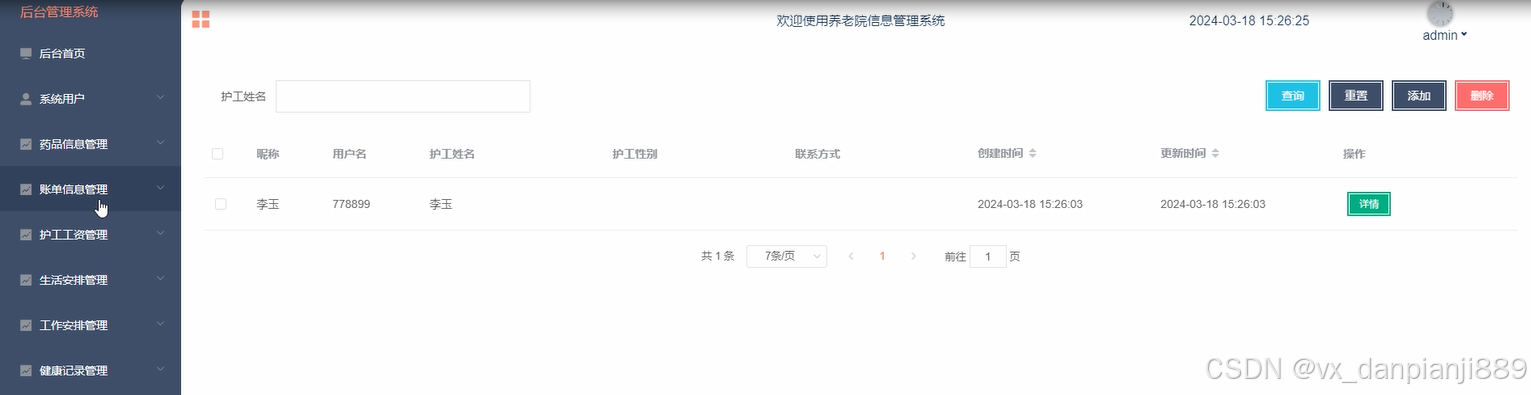This screenshot has width=1531, height=395.
Task: Open the admin user dropdown
Action: click(1445, 35)
